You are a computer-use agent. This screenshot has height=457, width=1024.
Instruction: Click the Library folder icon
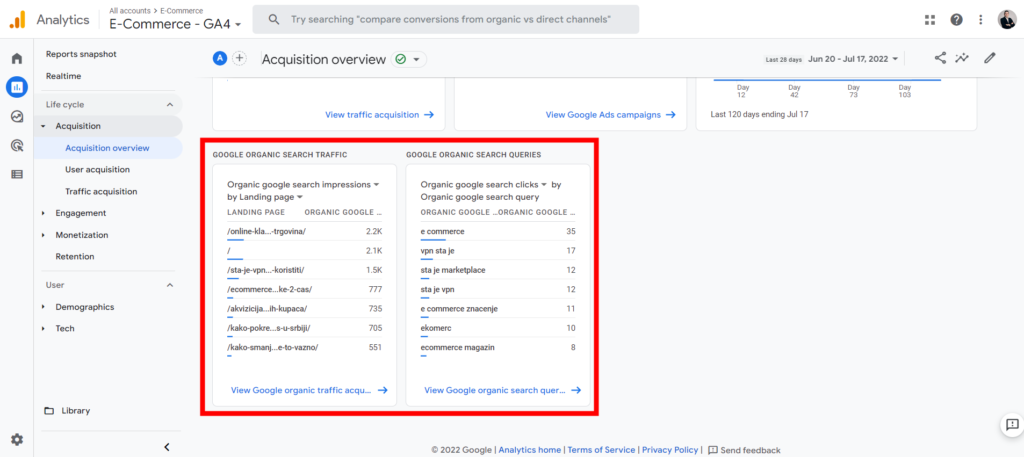tap(49, 411)
